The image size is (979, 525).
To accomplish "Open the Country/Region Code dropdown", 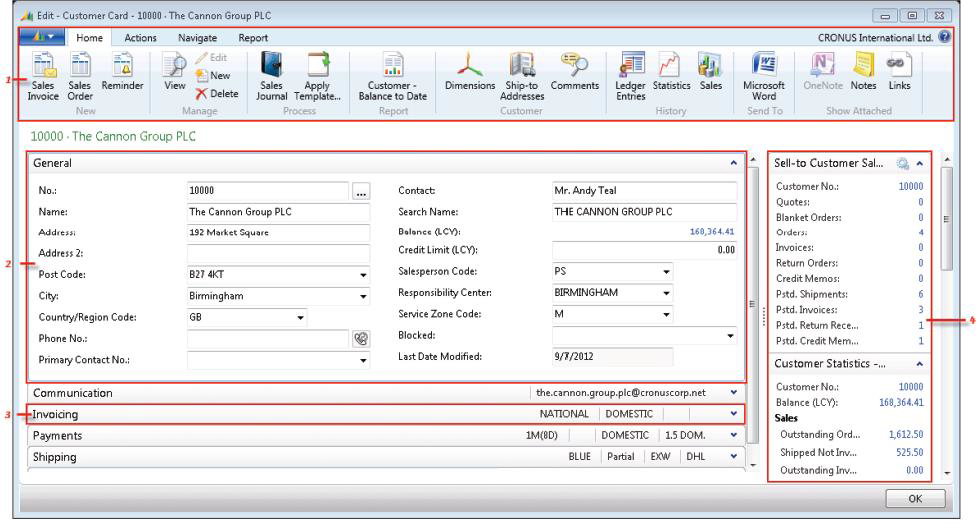I will (300, 317).
